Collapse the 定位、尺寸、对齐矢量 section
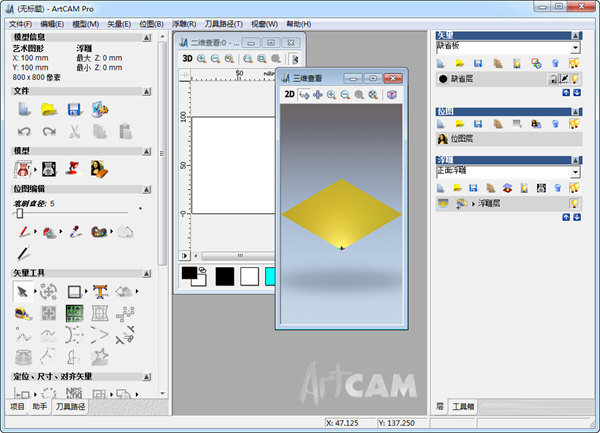 click(x=147, y=377)
